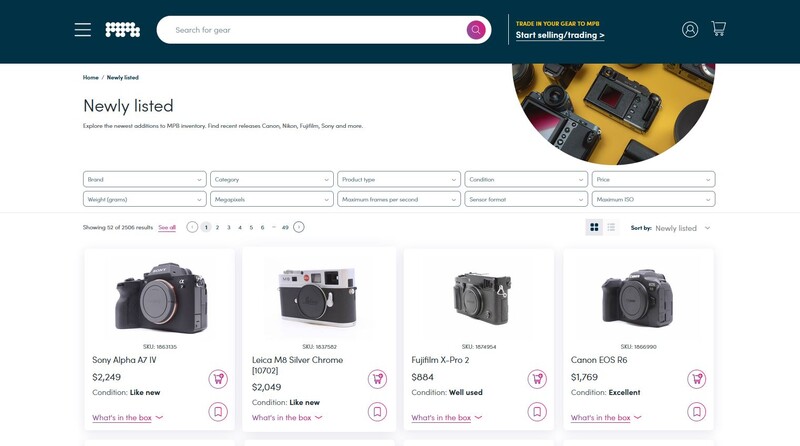
Task: Go to results page 6
Action: (262, 227)
